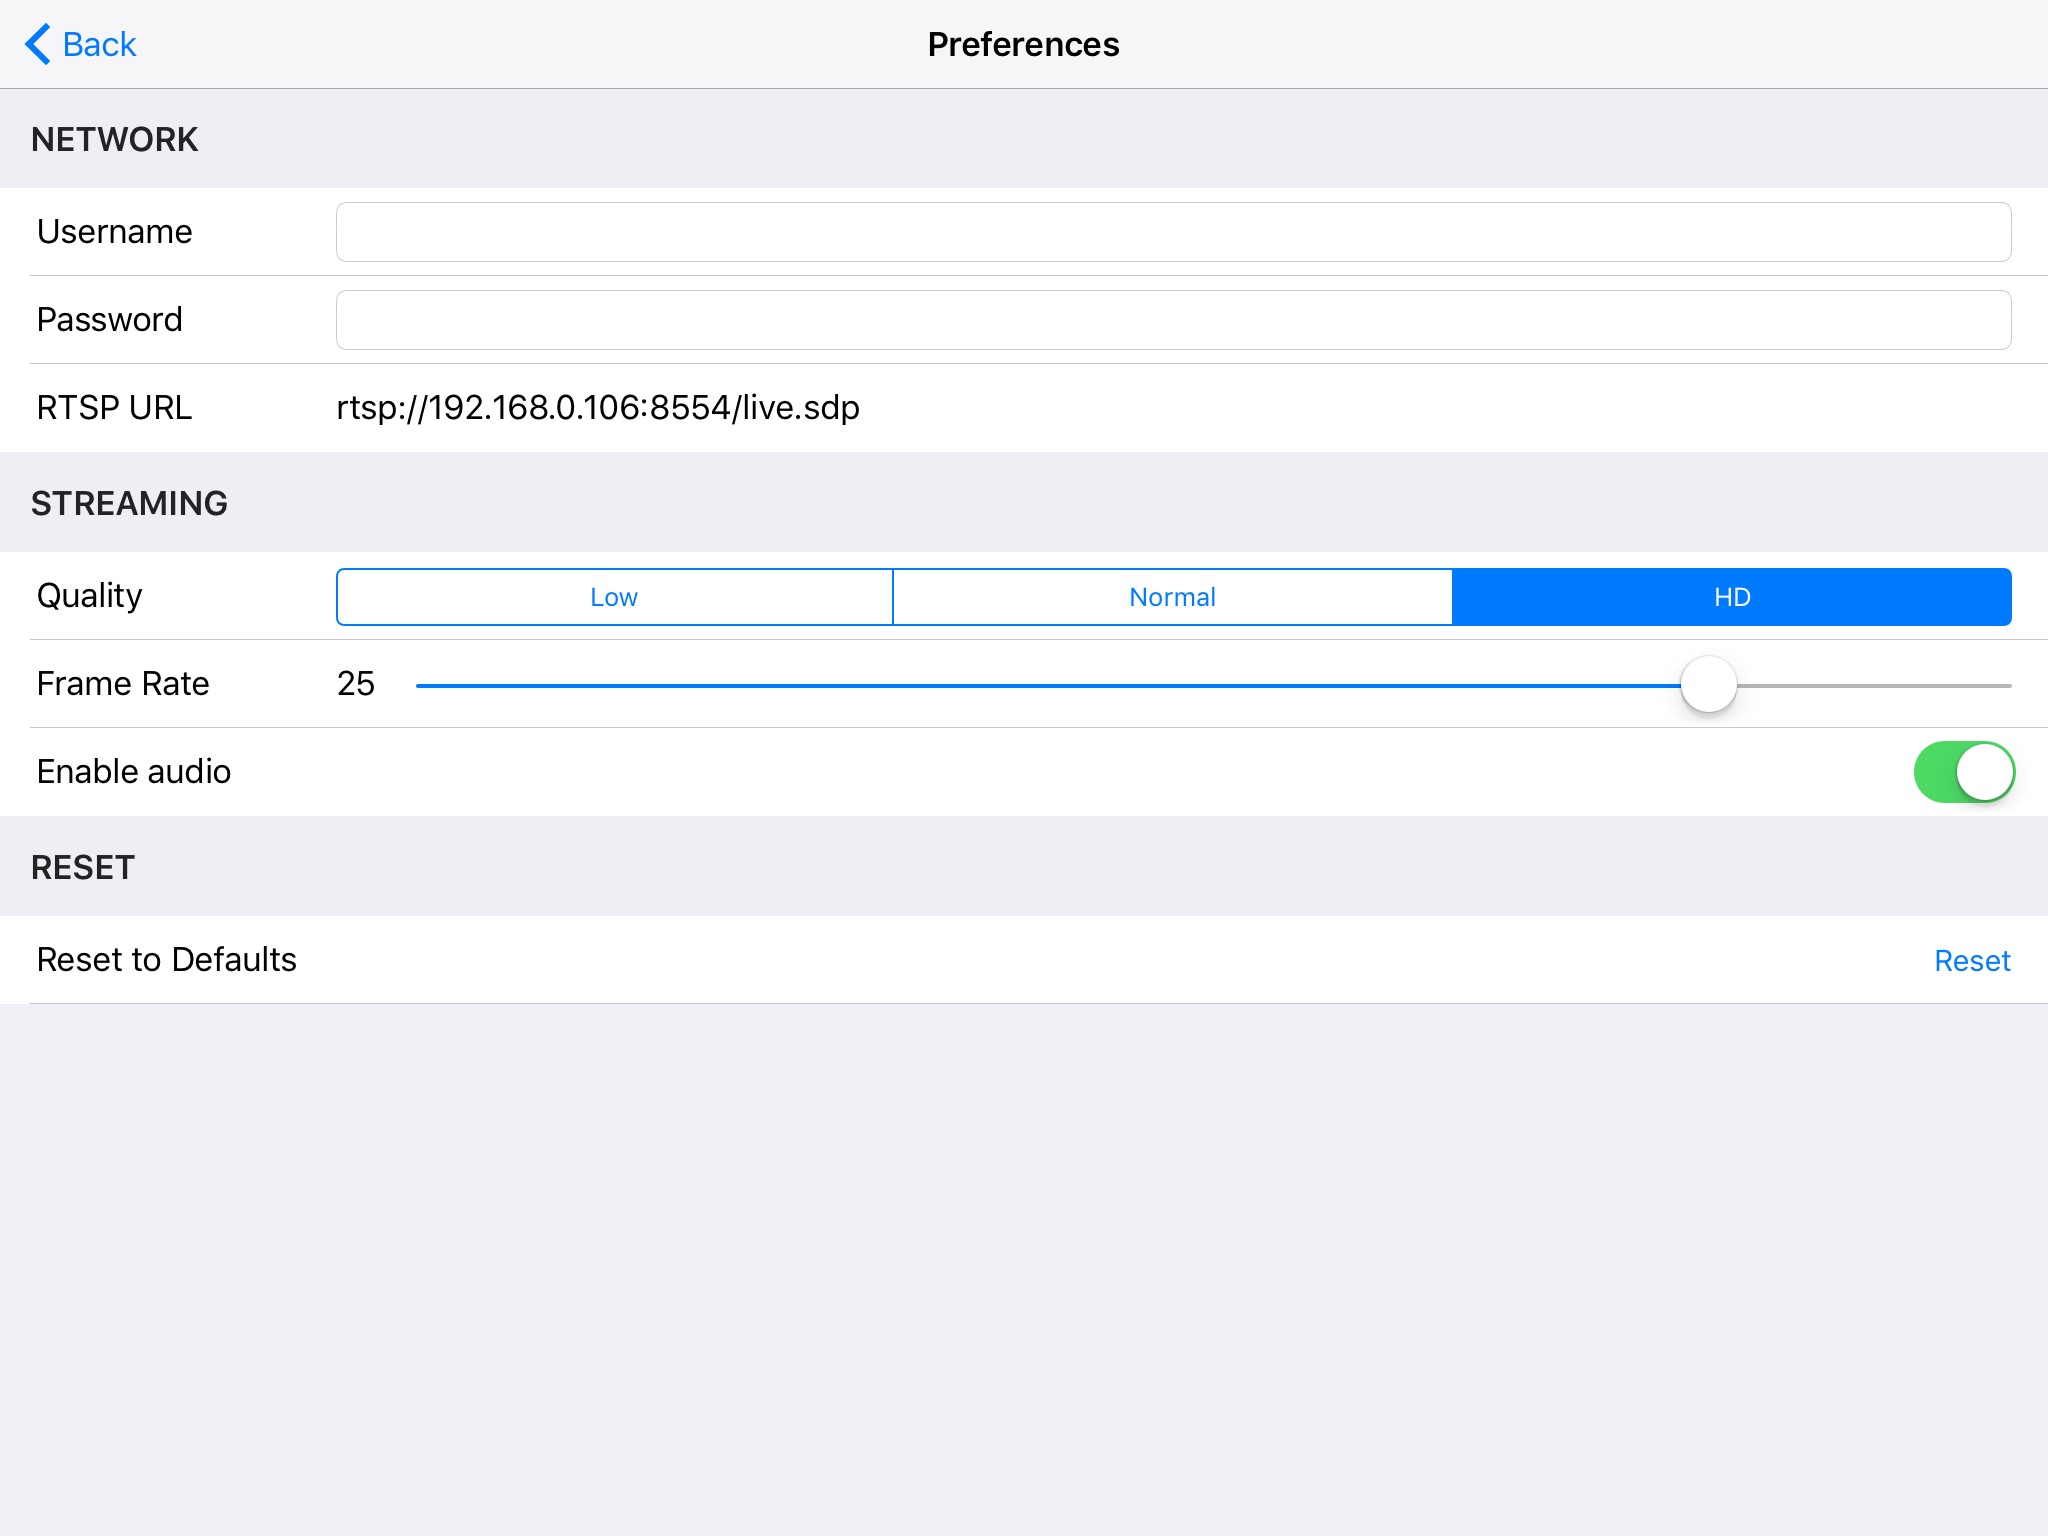The width and height of the screenshot is (2048, 1536).
Task: Select Low streaming quality
Action: point(614,597)
